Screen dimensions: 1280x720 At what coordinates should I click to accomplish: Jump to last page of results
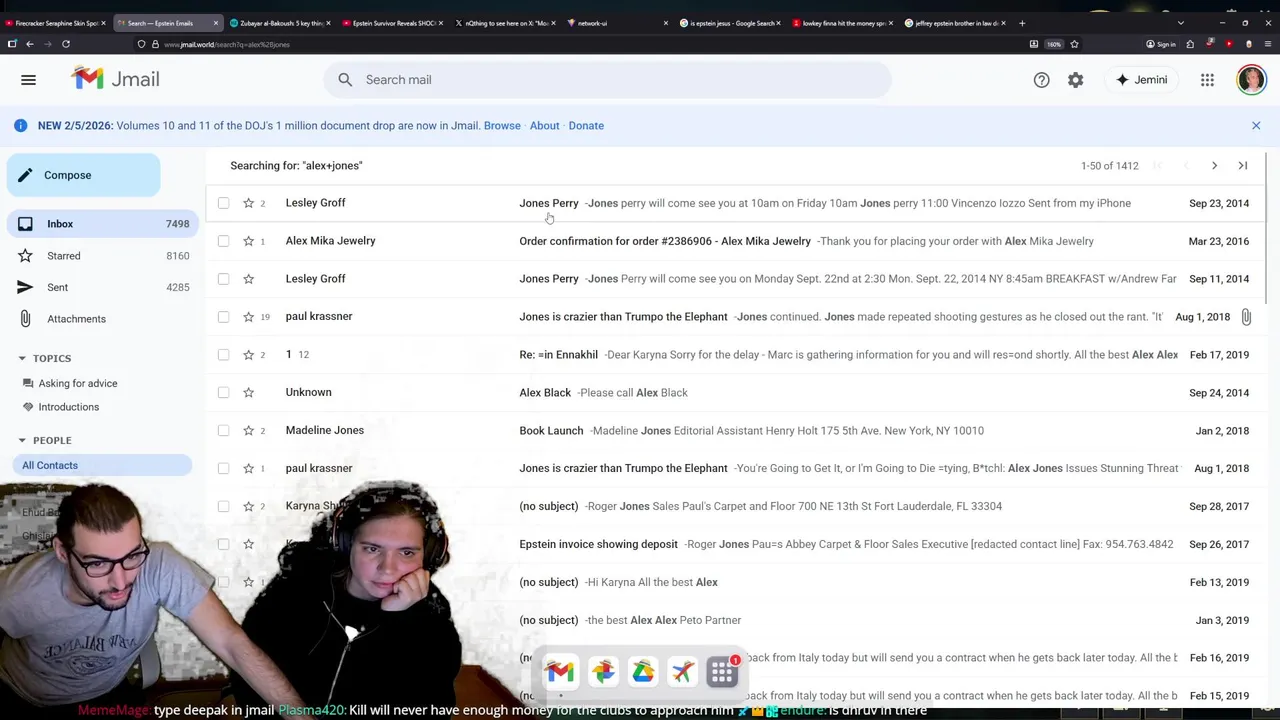click(1243, 166)
